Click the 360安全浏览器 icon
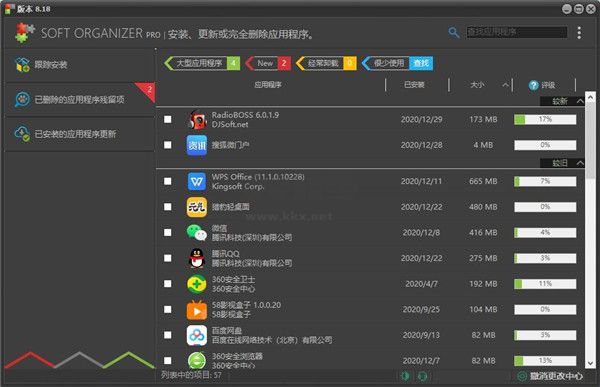This screenshot has height=387, width=600. [x=197, y=360]
